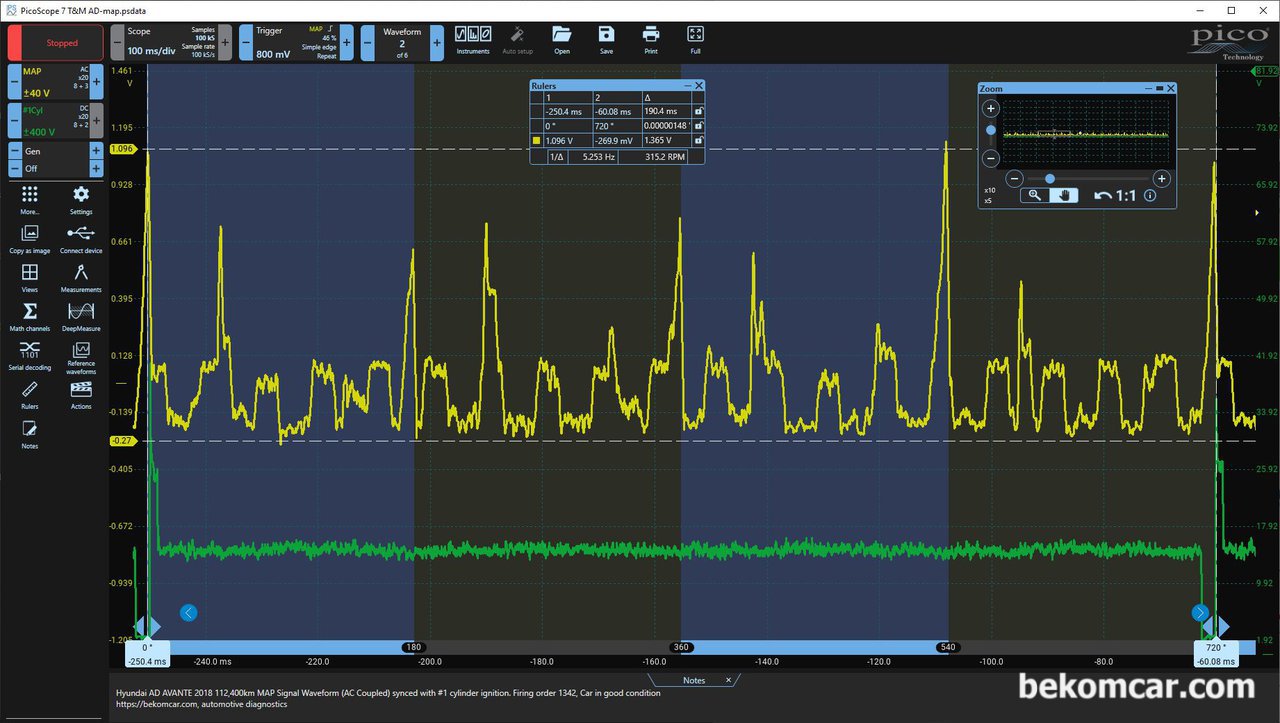Select the hand pan tool in Zoom panel
The width and height of the screenshot is (1280, 723).
[1063, 195]
